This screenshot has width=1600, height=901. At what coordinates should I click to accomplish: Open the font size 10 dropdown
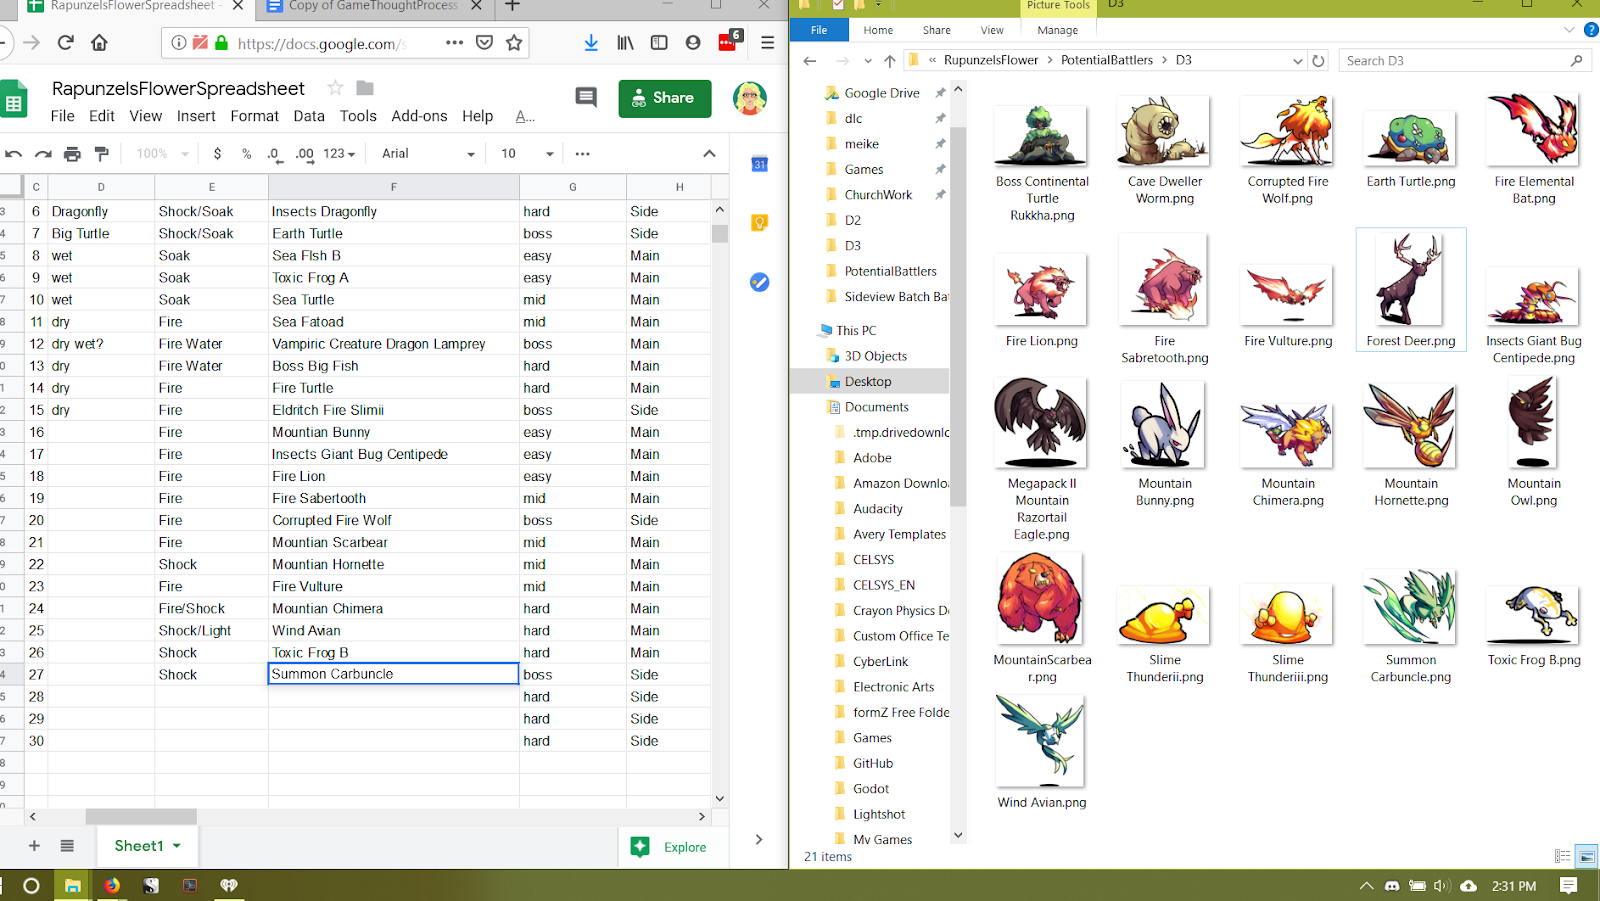point(527,154)
